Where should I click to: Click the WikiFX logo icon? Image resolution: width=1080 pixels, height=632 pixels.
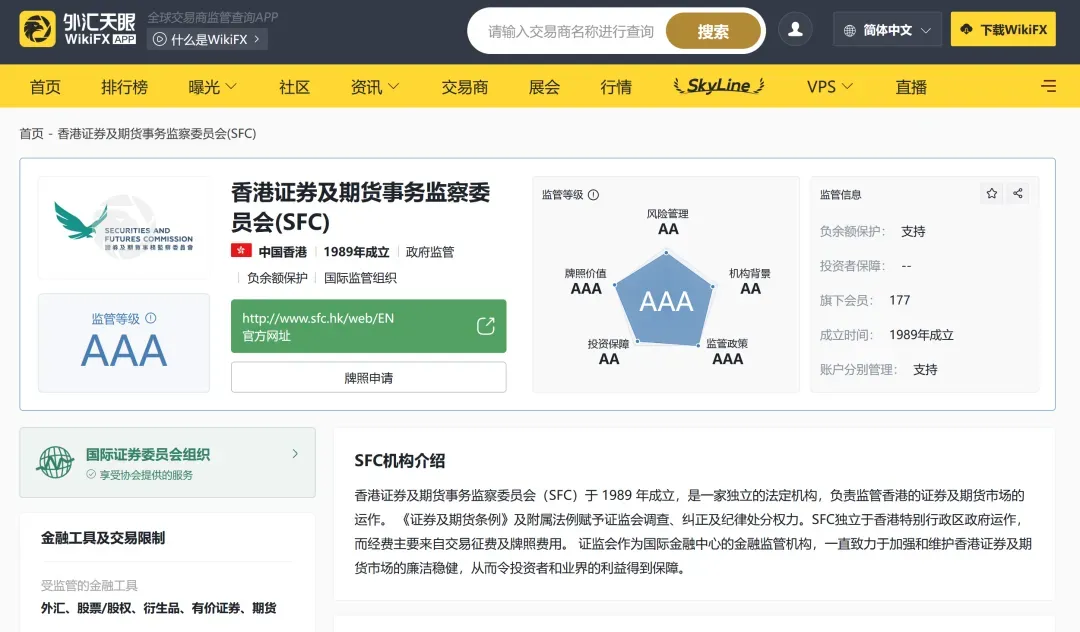[x=37, y=29]
